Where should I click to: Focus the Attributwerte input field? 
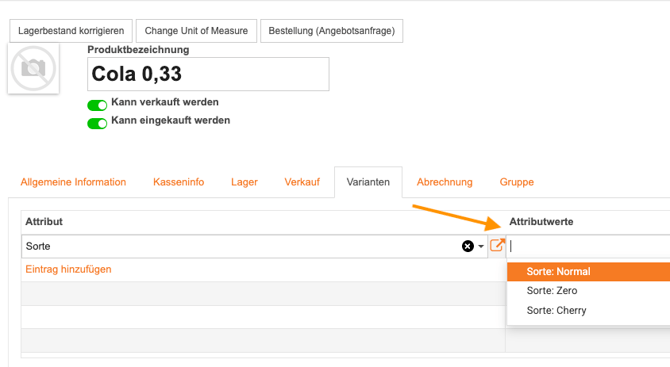[x=588, y=246]
